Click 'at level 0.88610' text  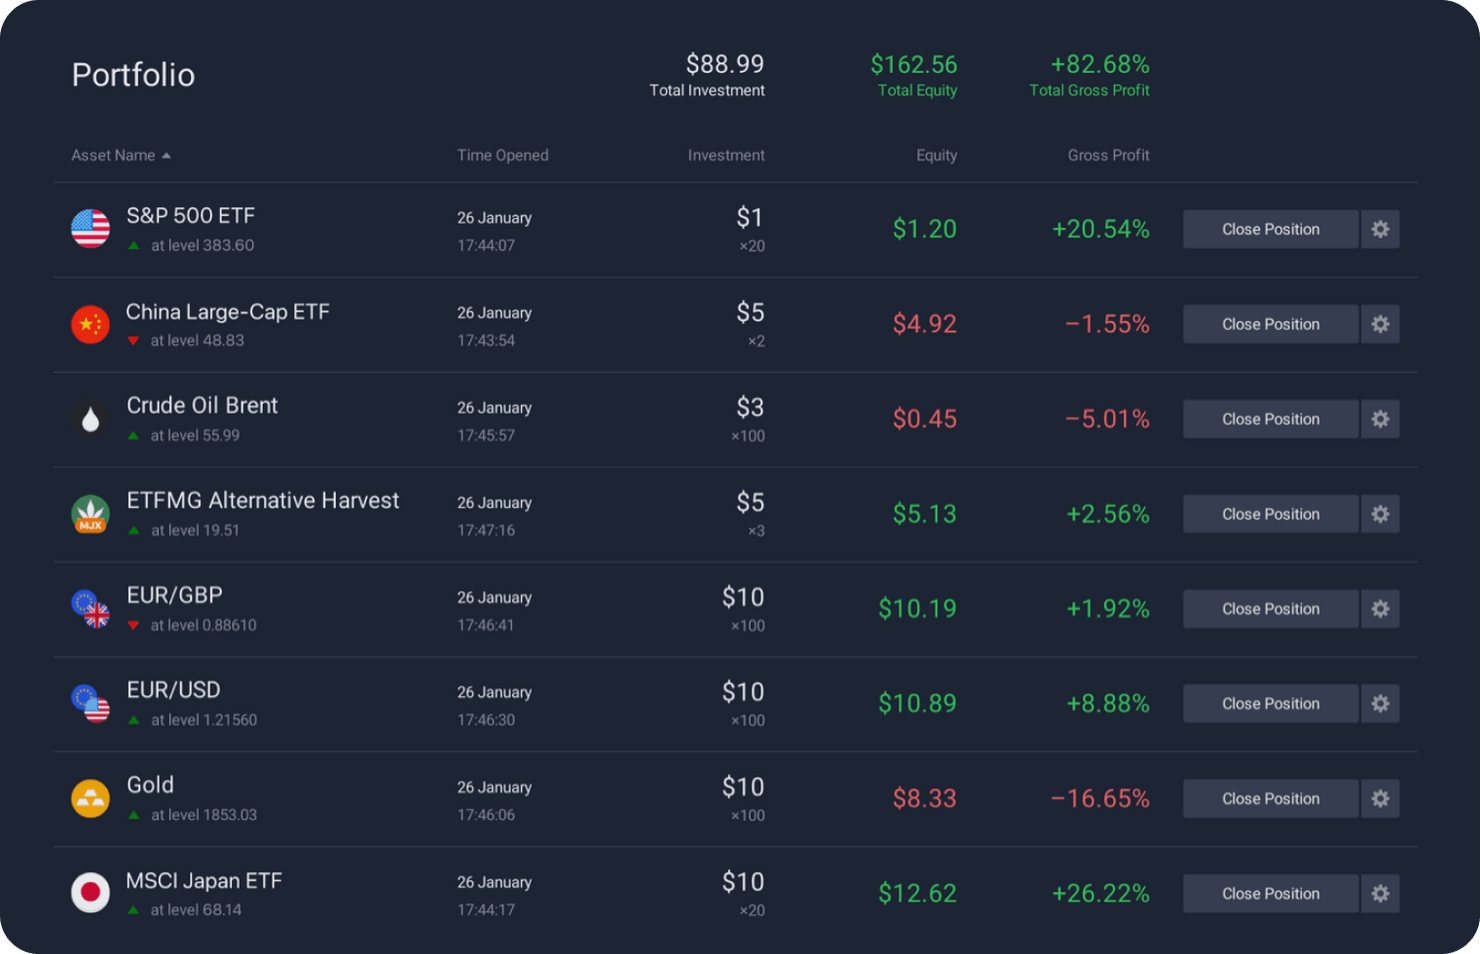204,625
